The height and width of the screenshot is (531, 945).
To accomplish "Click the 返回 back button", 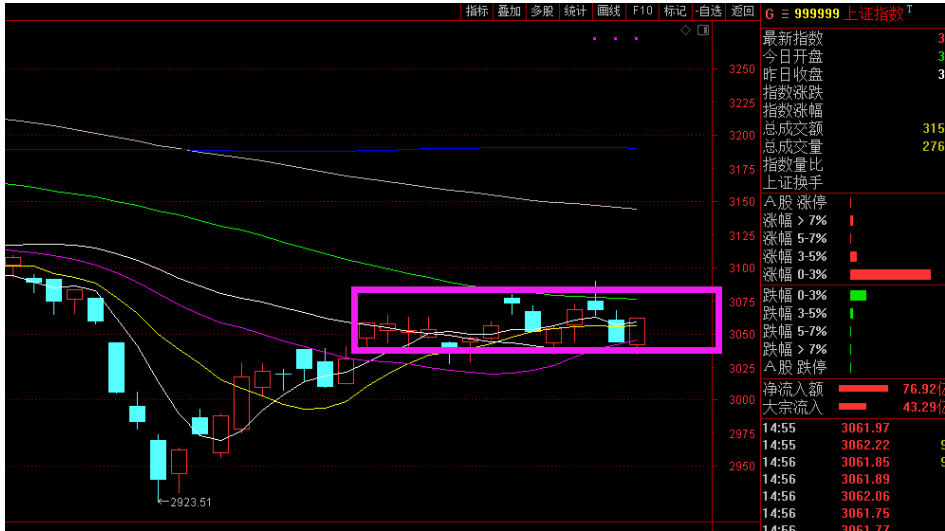I will (x=742, y=11).
